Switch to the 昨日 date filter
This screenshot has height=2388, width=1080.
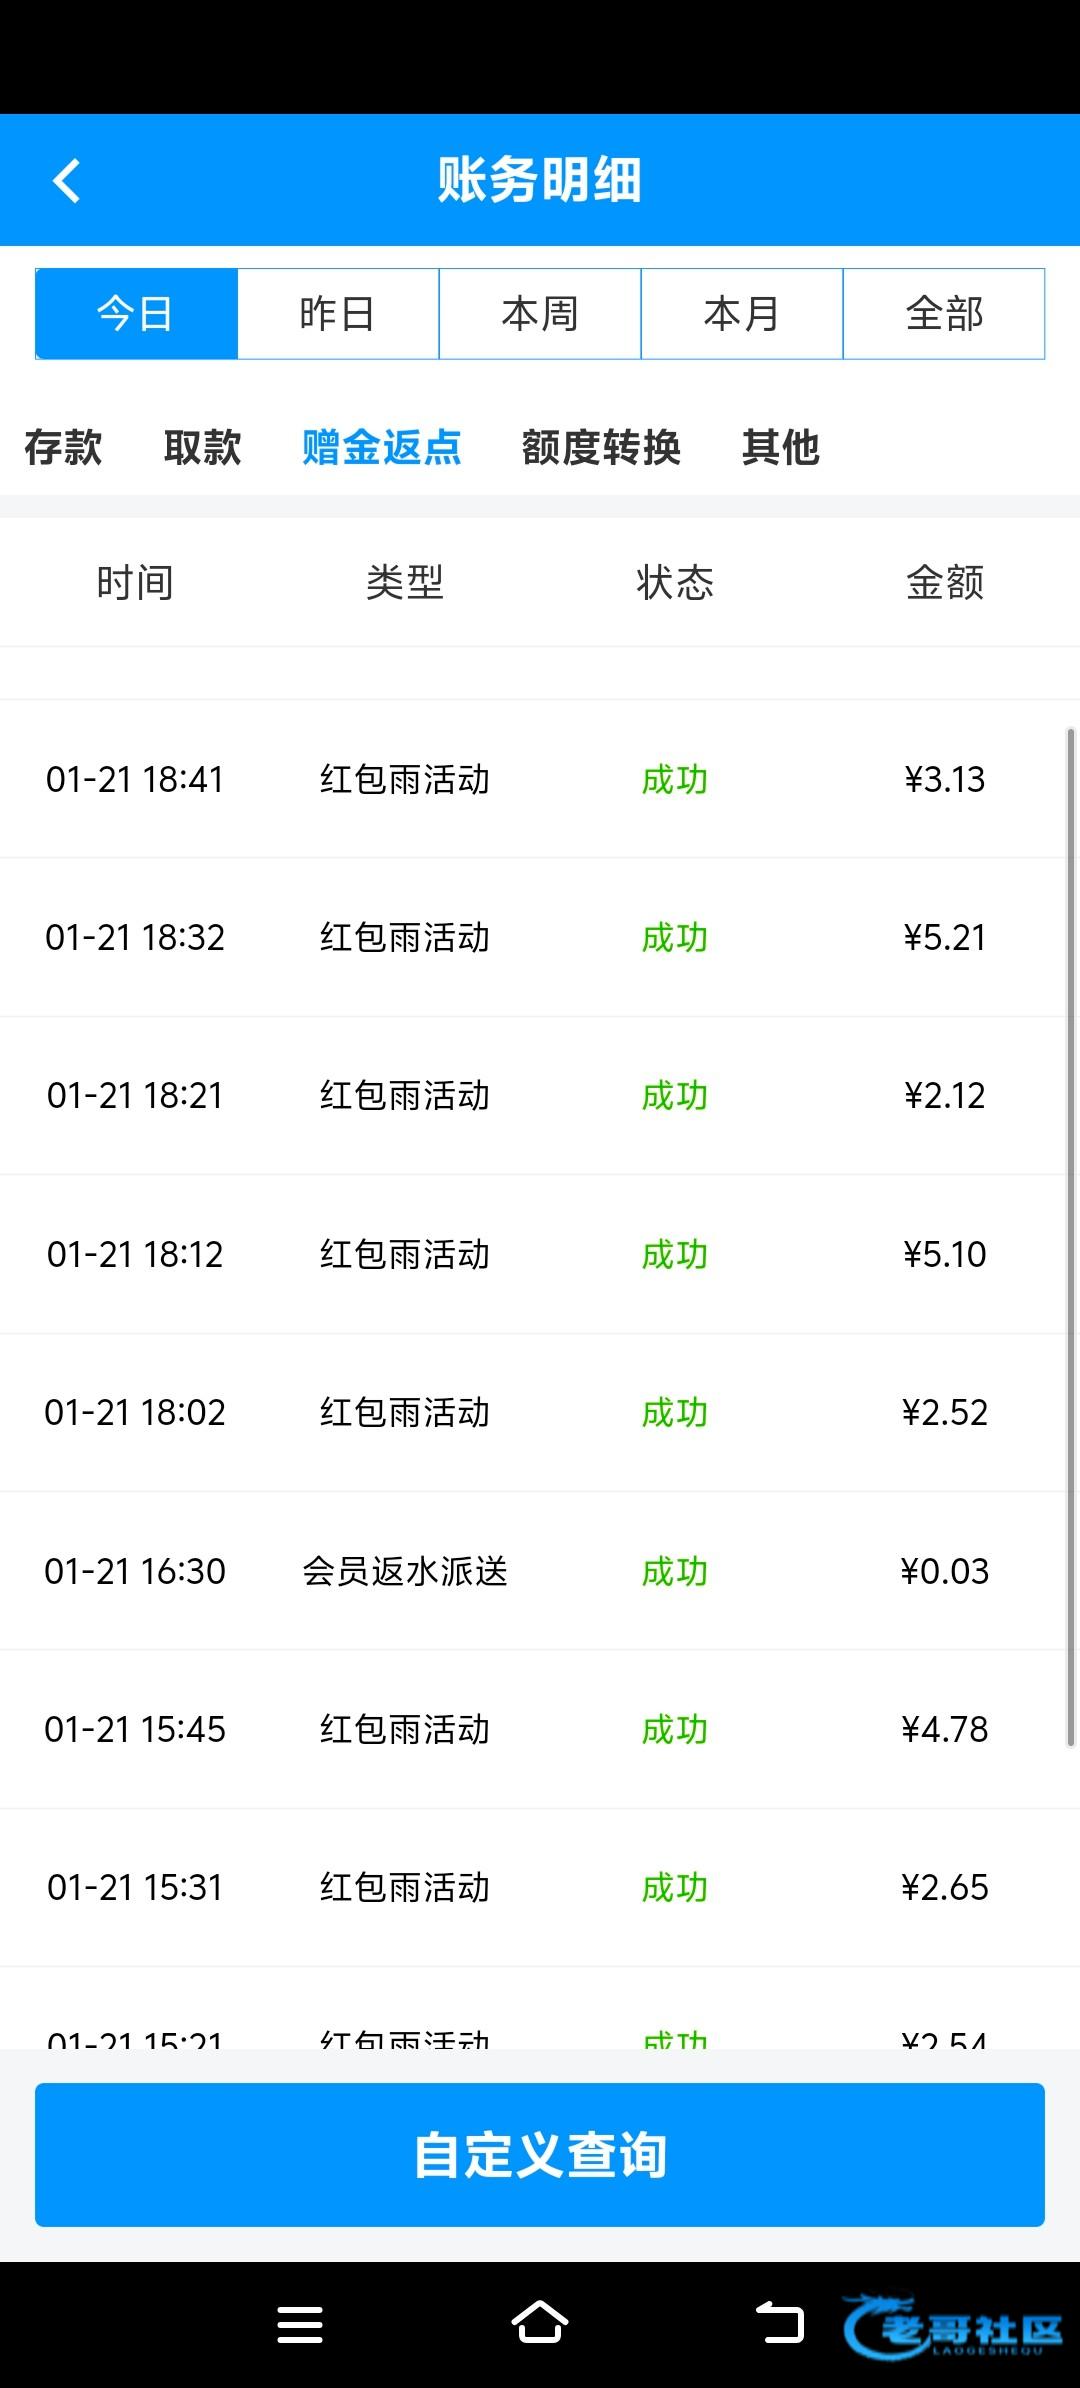tap(338, 314)
